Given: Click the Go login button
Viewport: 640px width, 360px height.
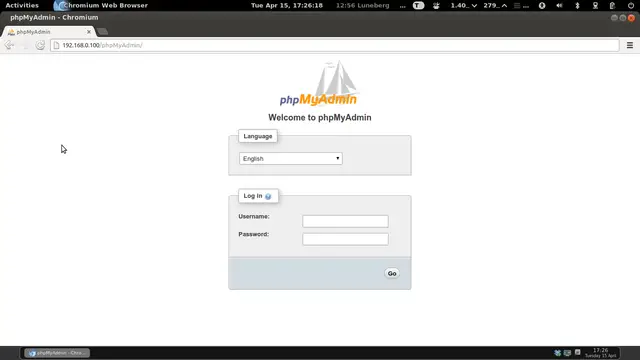Looking at the screenshot, I should click(392, 273).
